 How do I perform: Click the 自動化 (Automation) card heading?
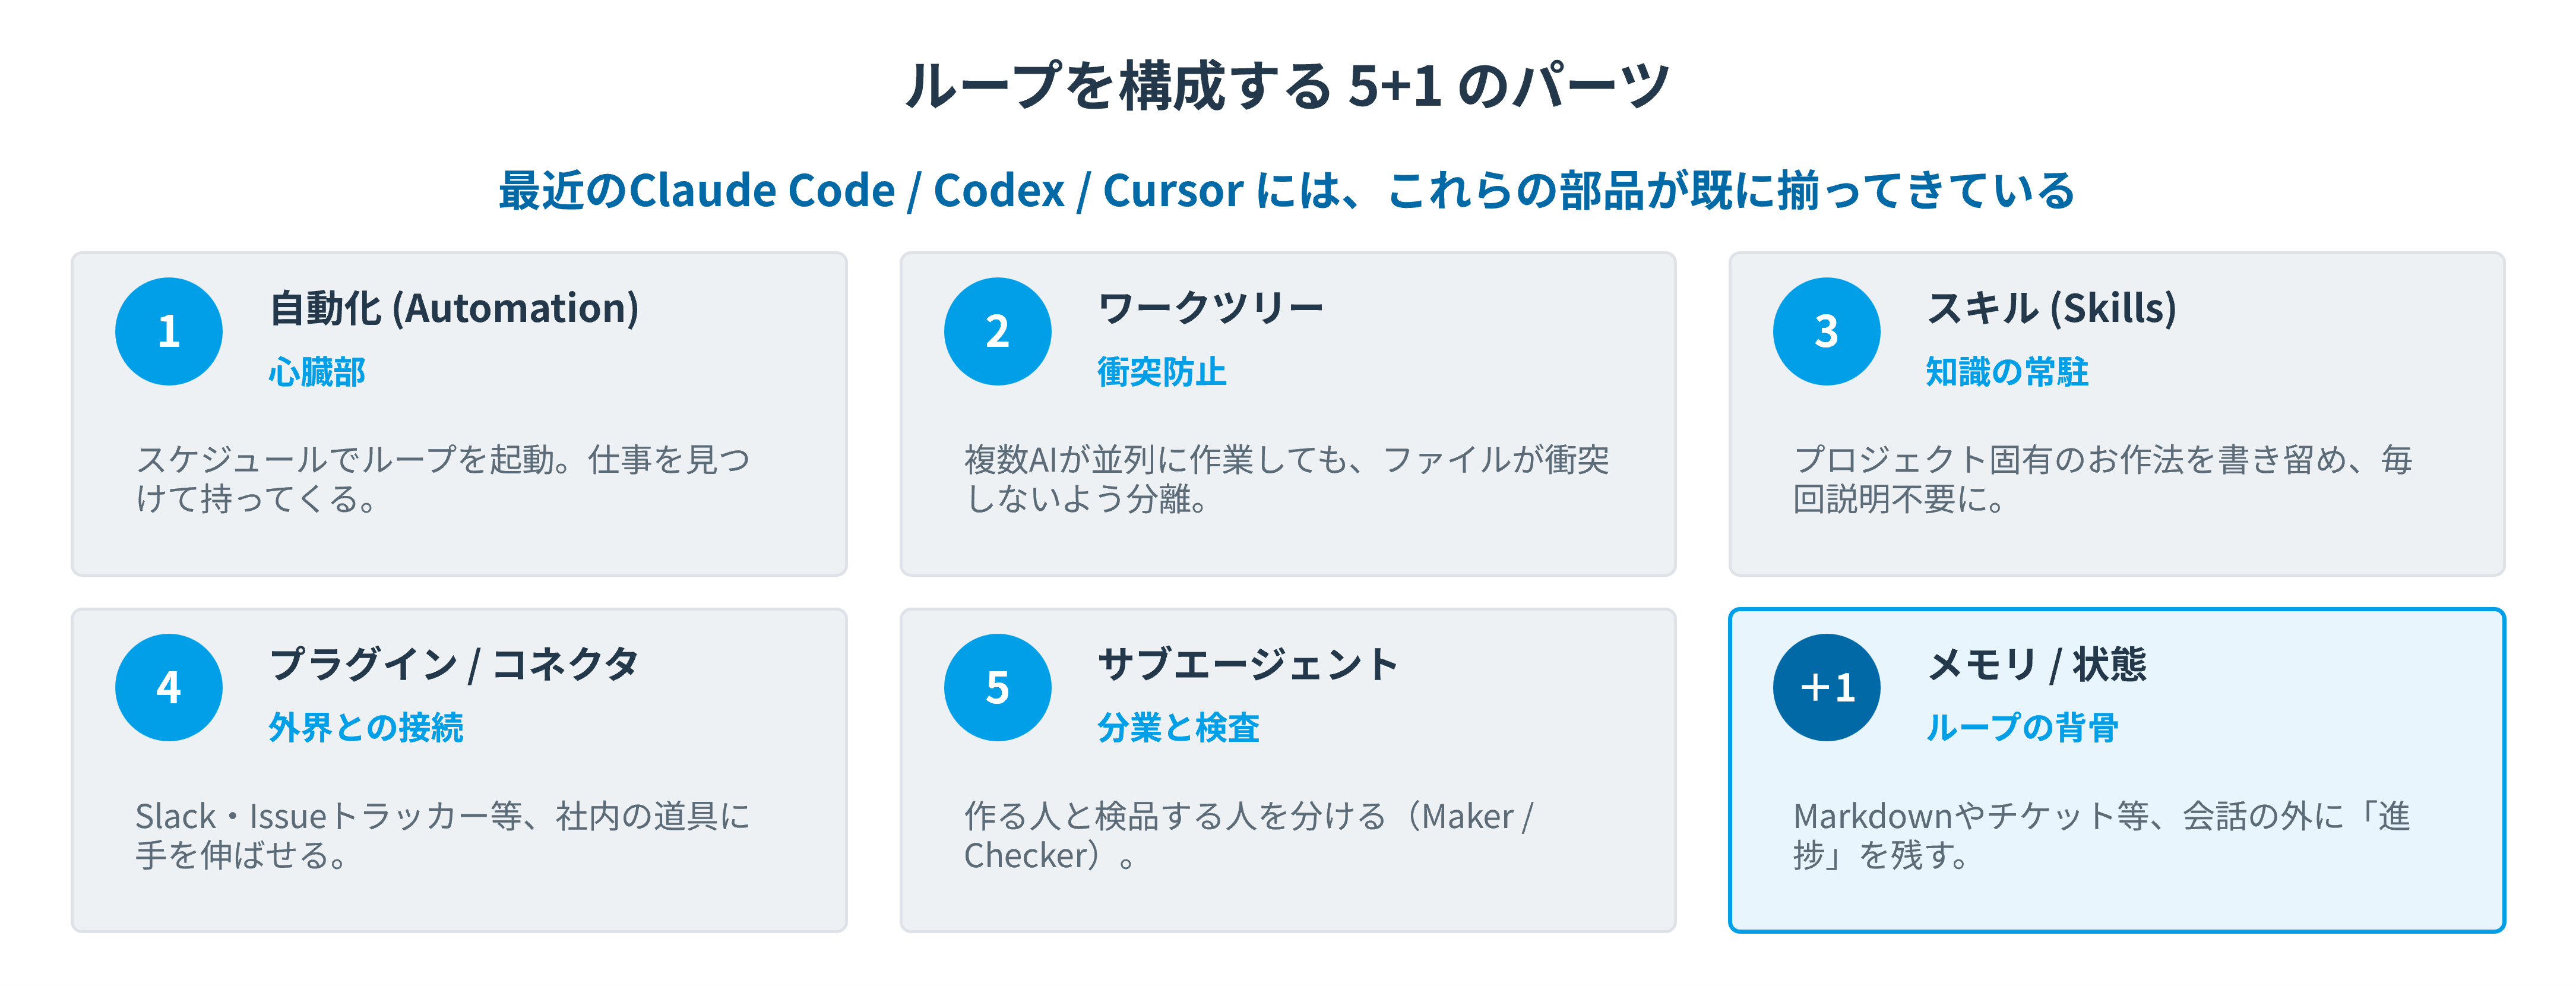click(x=454, y=308)
